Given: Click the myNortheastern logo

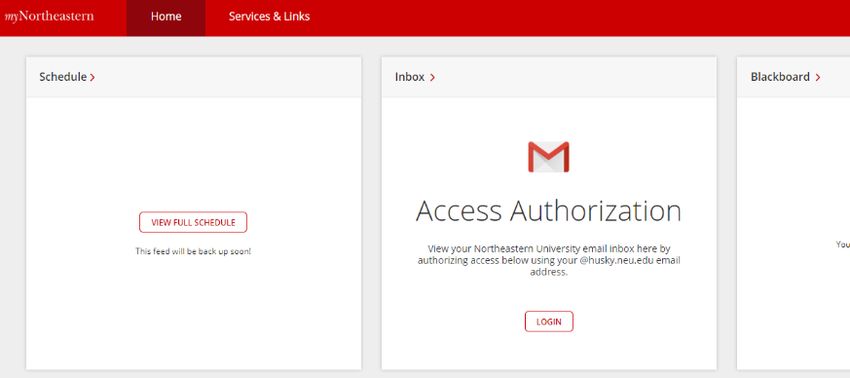Looking at the screenshot, I should (x=49, y=16).
